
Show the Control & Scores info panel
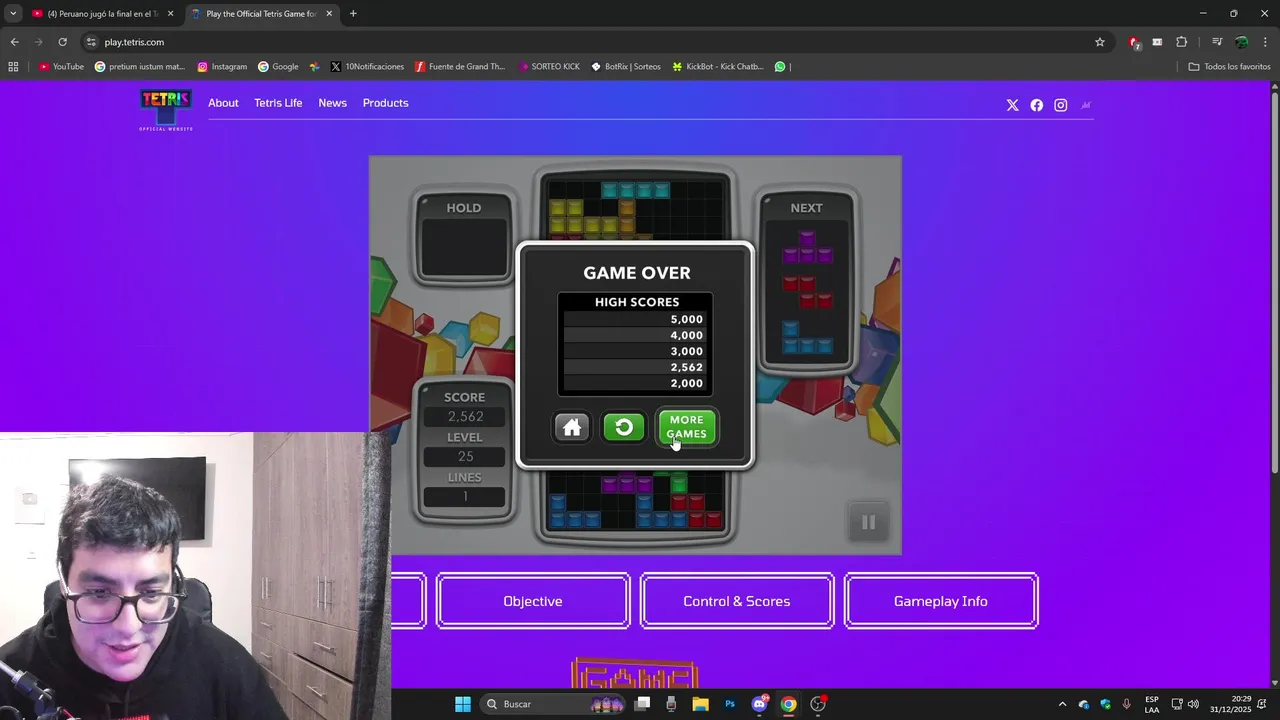coord(737,601)
